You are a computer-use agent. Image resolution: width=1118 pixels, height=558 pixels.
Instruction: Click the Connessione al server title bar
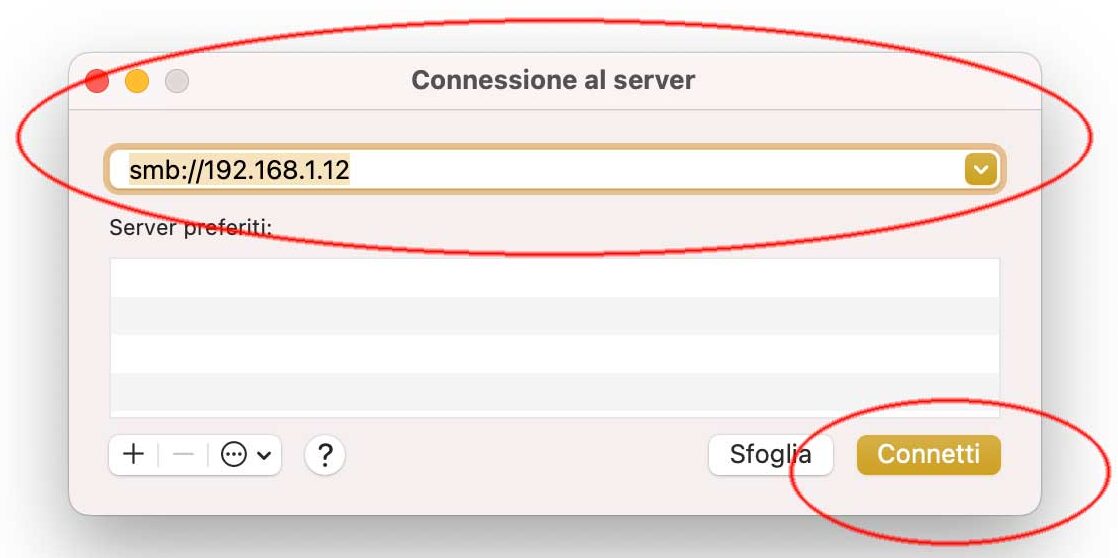pos(553,80)
